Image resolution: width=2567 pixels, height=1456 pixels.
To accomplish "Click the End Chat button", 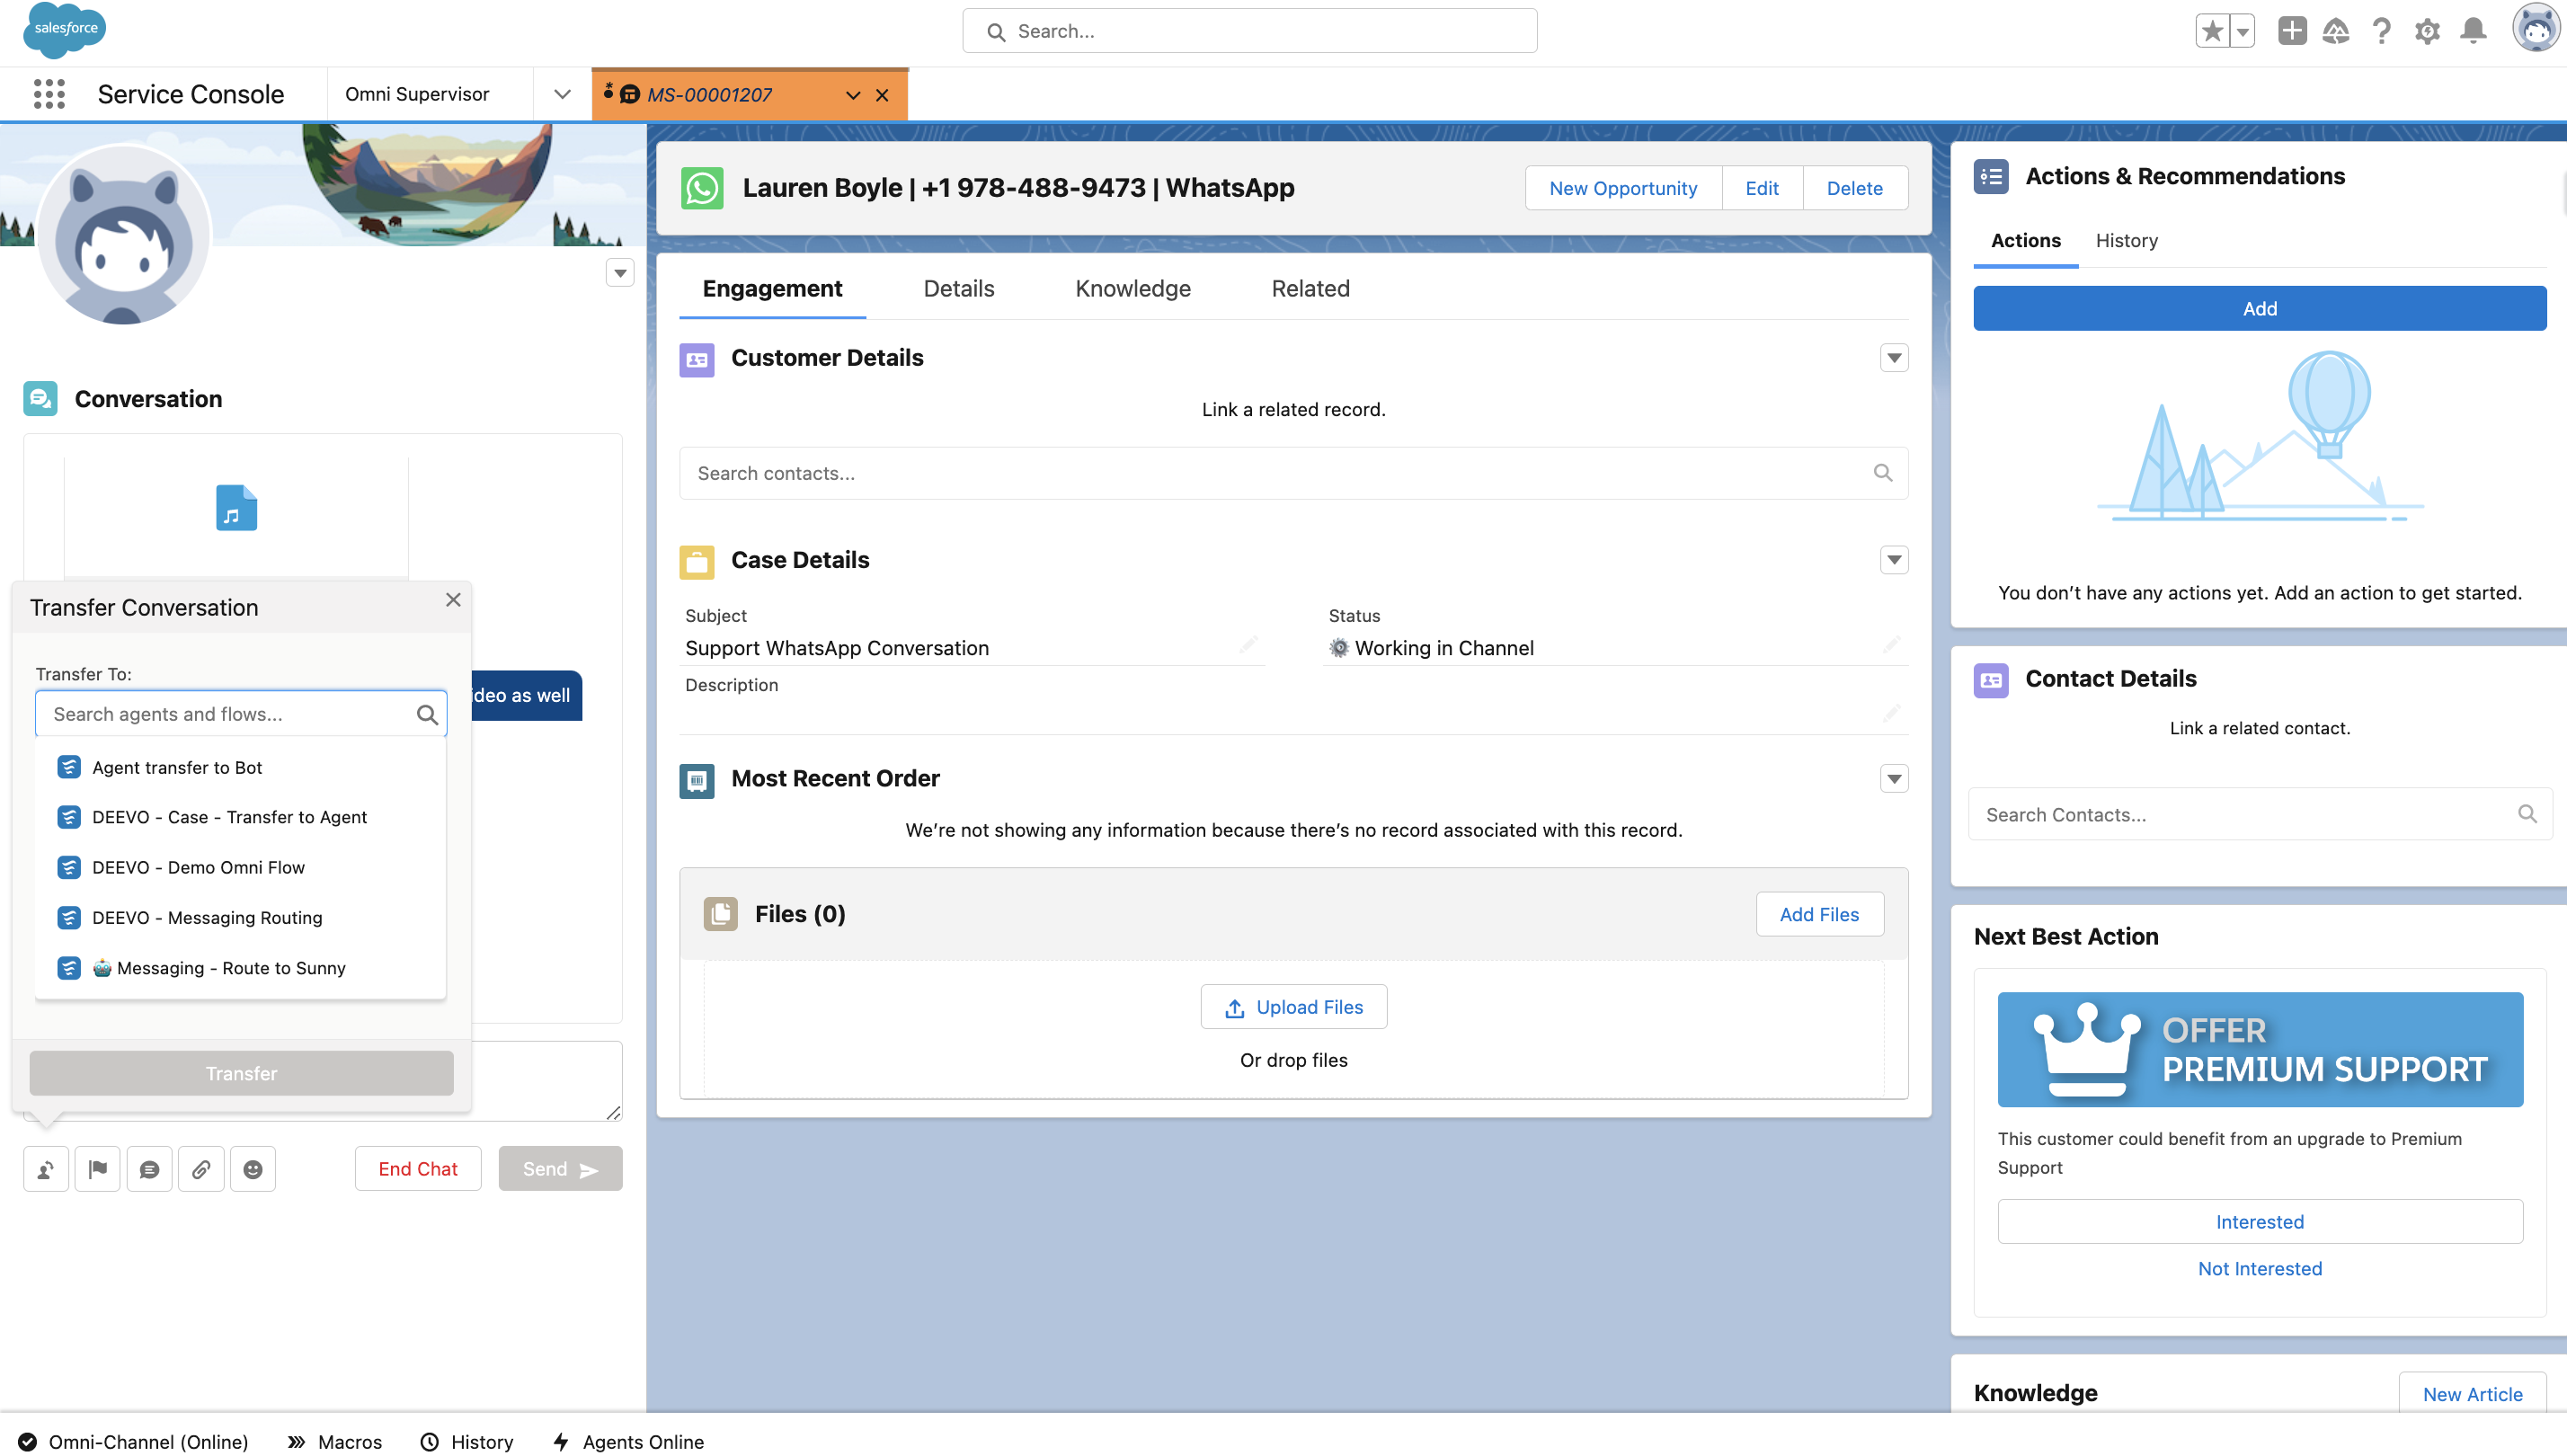I will click(x=417, y=1168).
